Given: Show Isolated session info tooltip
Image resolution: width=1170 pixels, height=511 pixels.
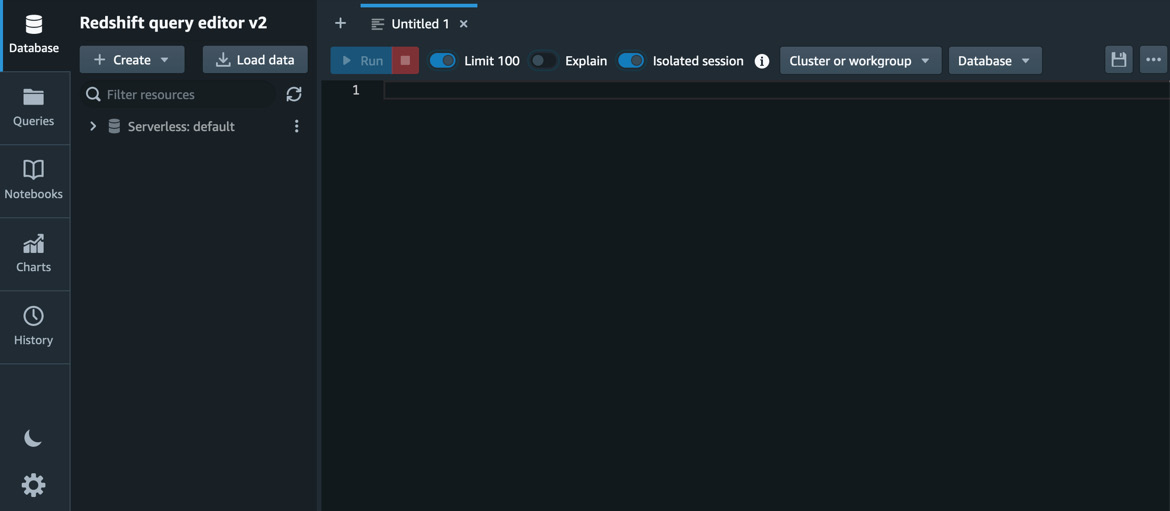Looking at the screenshot, I should (762, 61).
